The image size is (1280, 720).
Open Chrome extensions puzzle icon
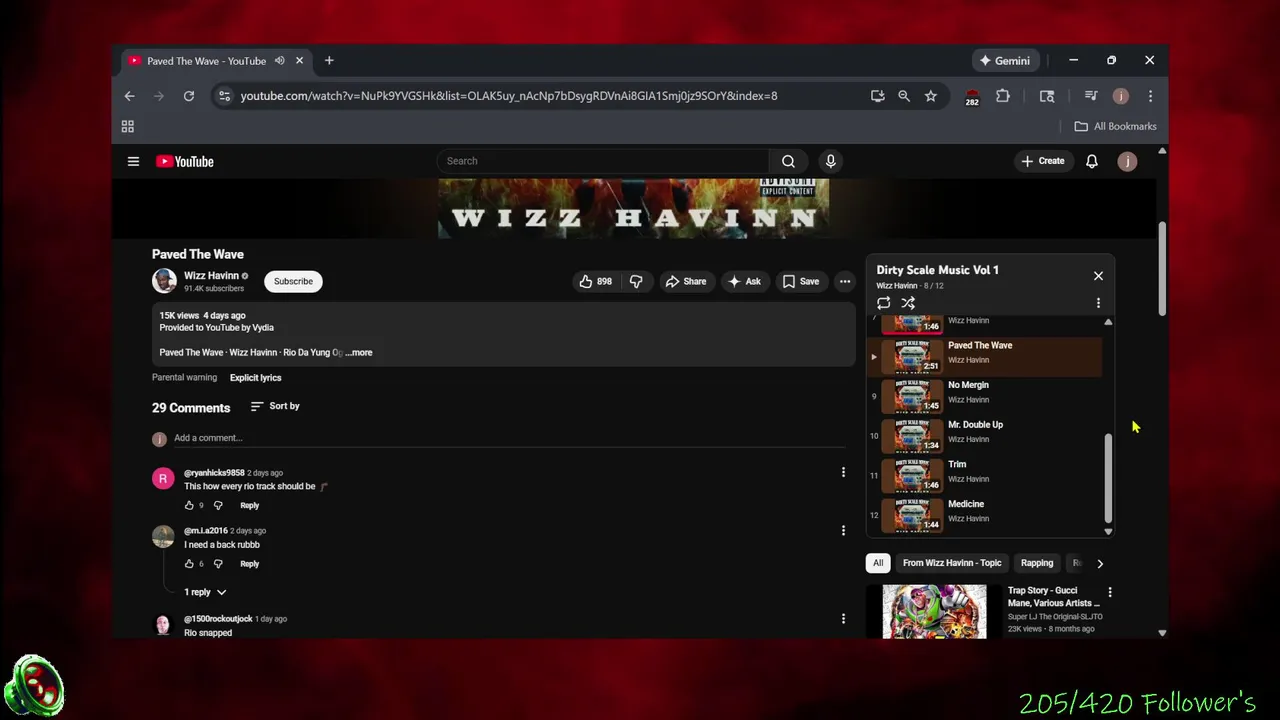(x=1003, y=96)
